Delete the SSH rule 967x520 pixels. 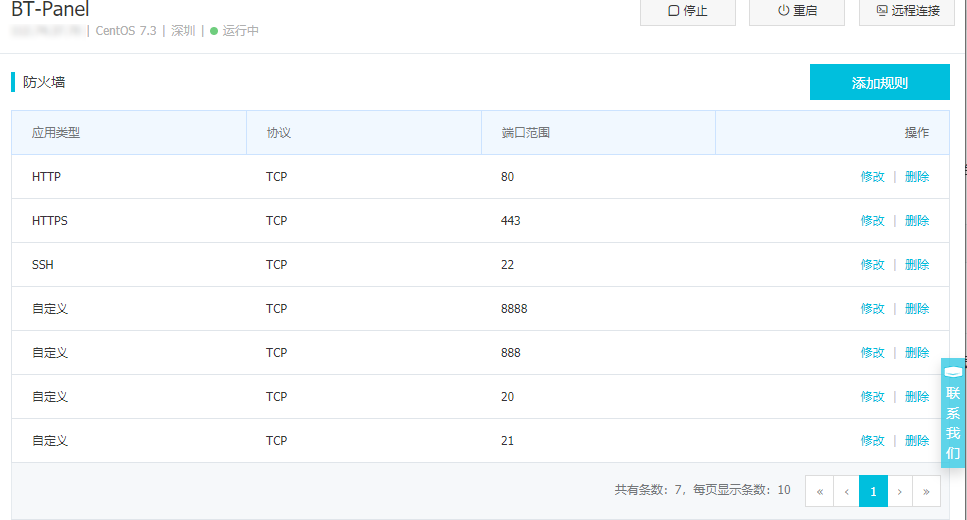coord(917,265)
